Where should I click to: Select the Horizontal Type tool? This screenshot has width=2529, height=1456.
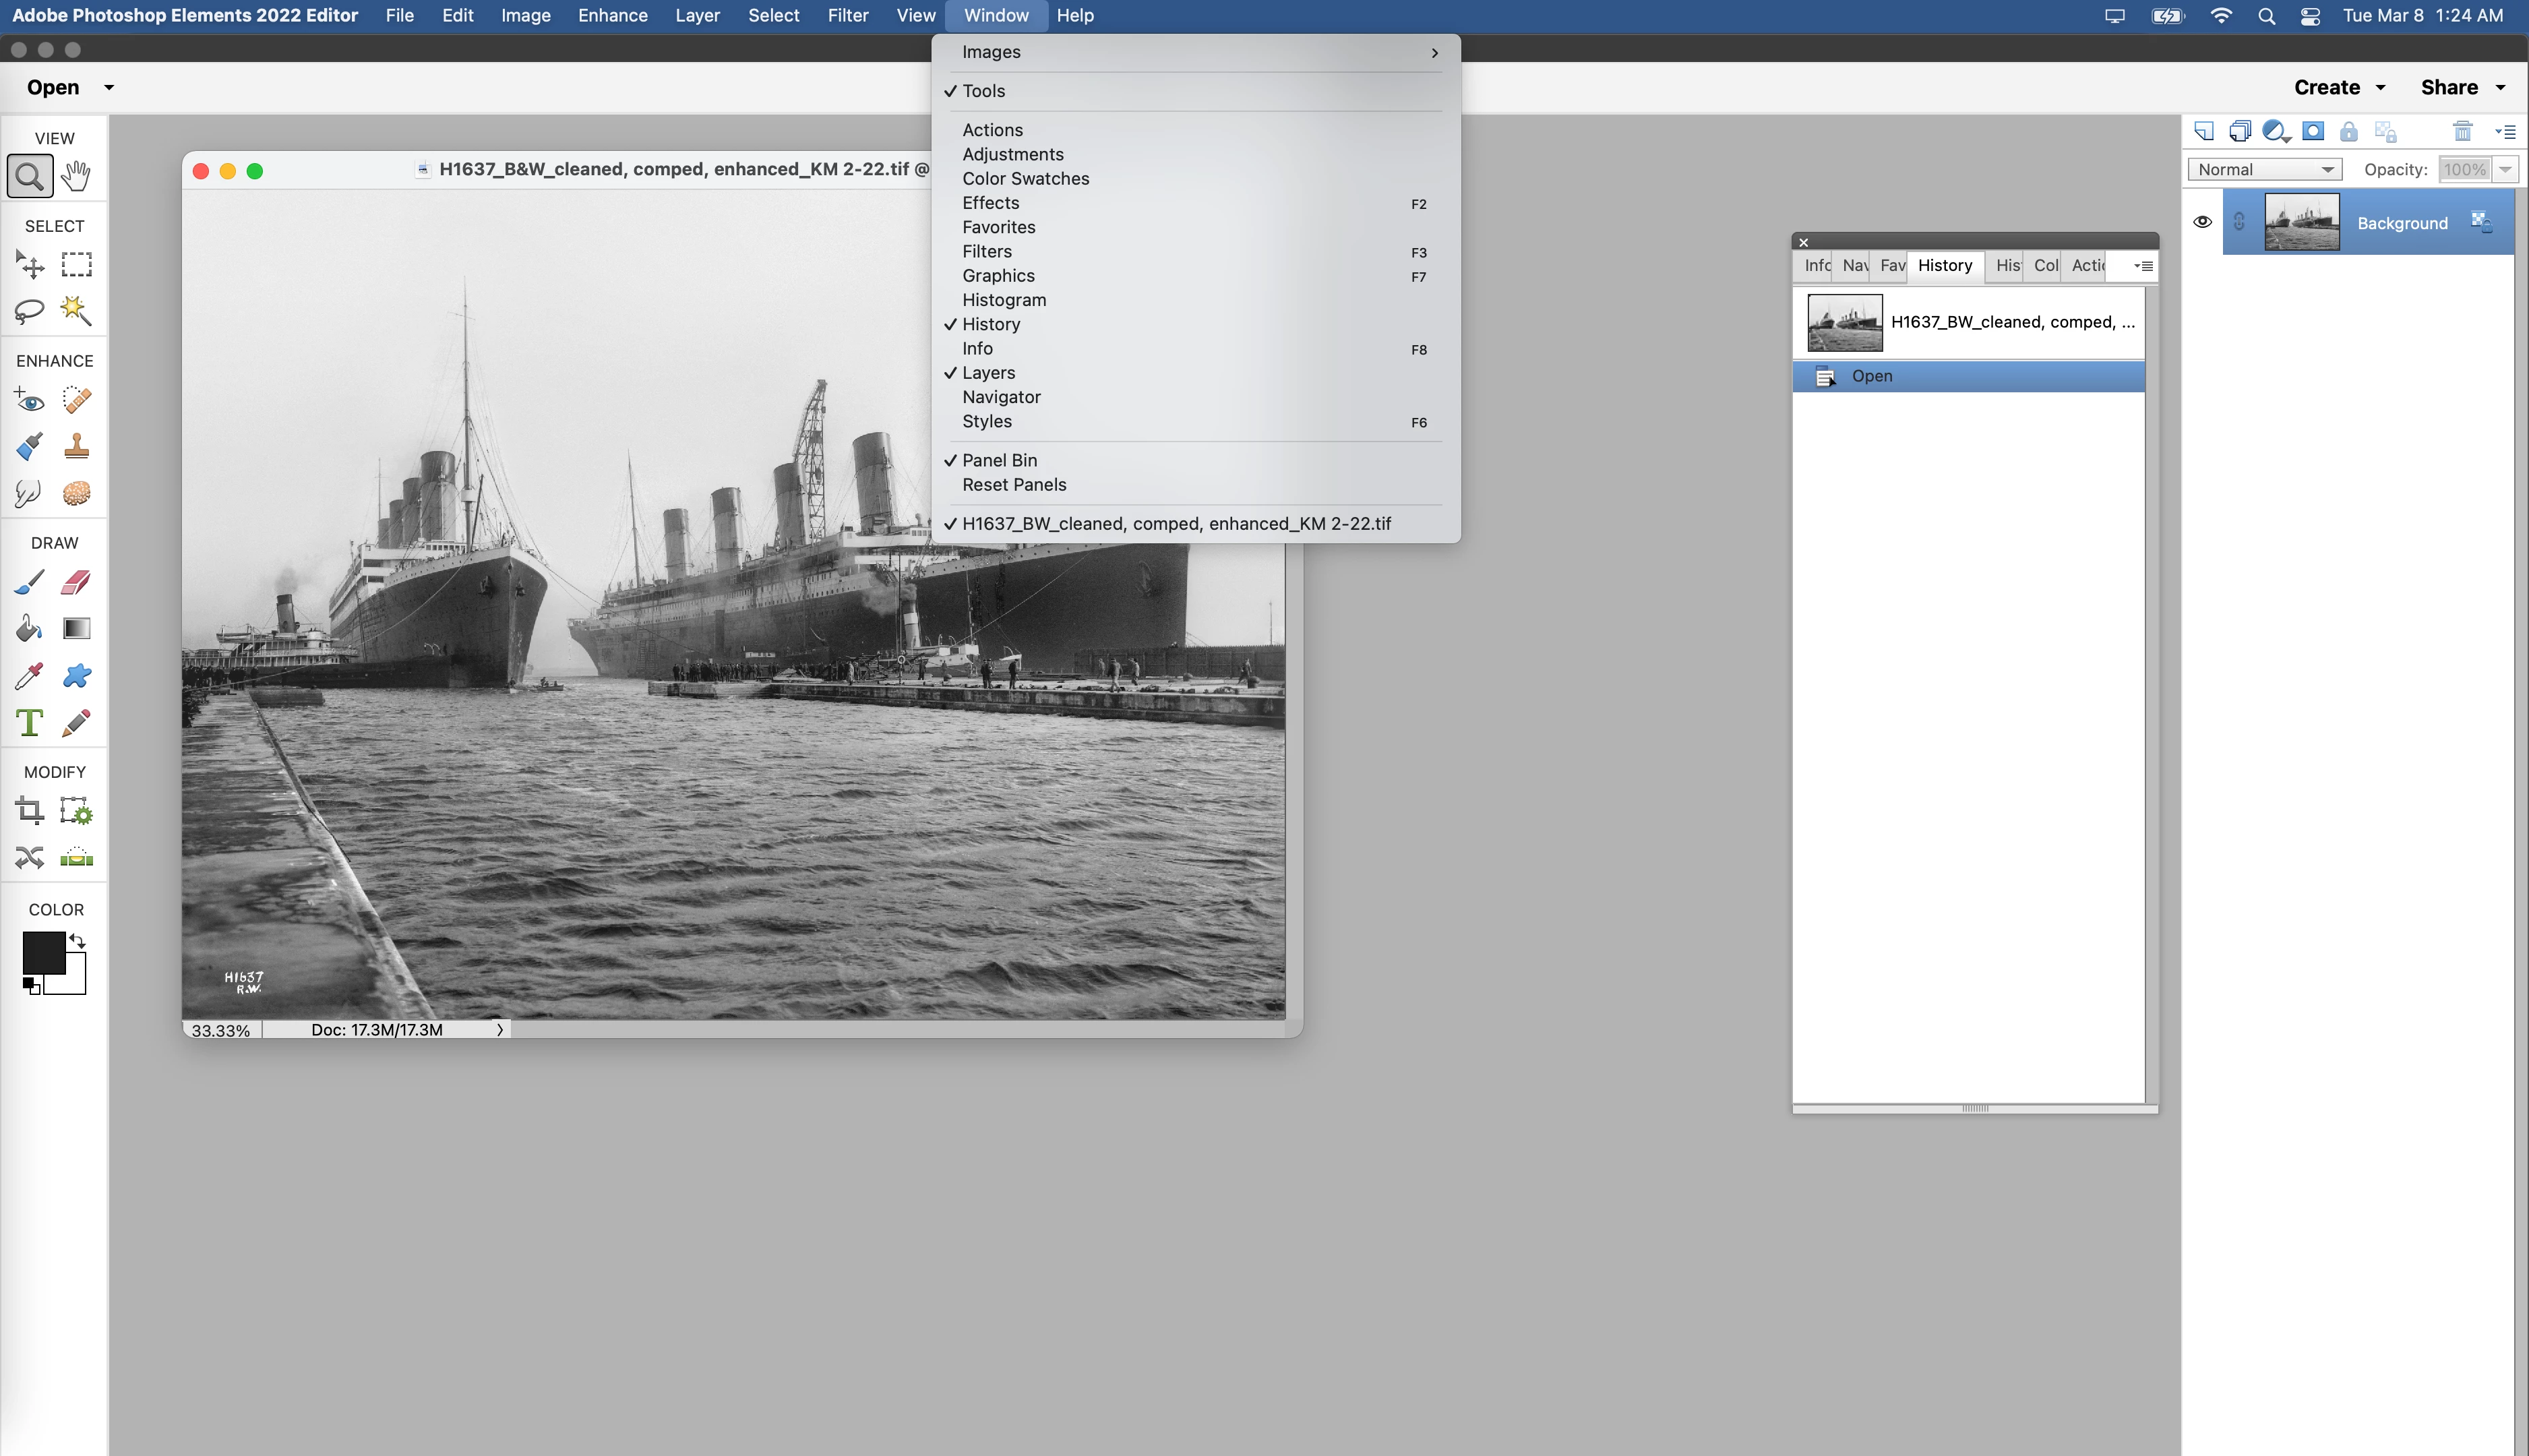pos(29,722)
